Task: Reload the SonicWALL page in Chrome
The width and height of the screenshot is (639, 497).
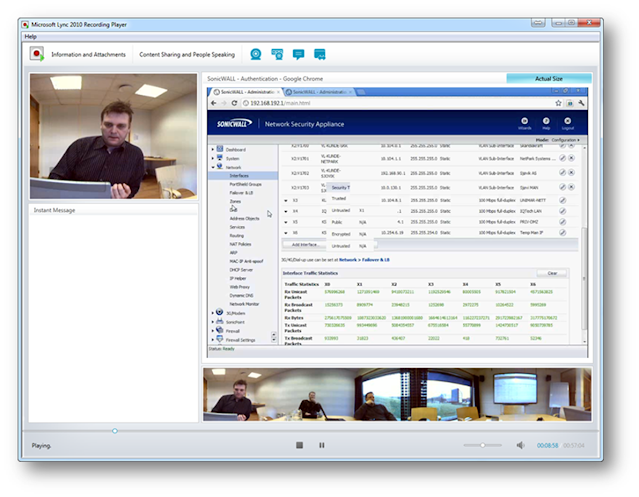Action: click(234, 103)
